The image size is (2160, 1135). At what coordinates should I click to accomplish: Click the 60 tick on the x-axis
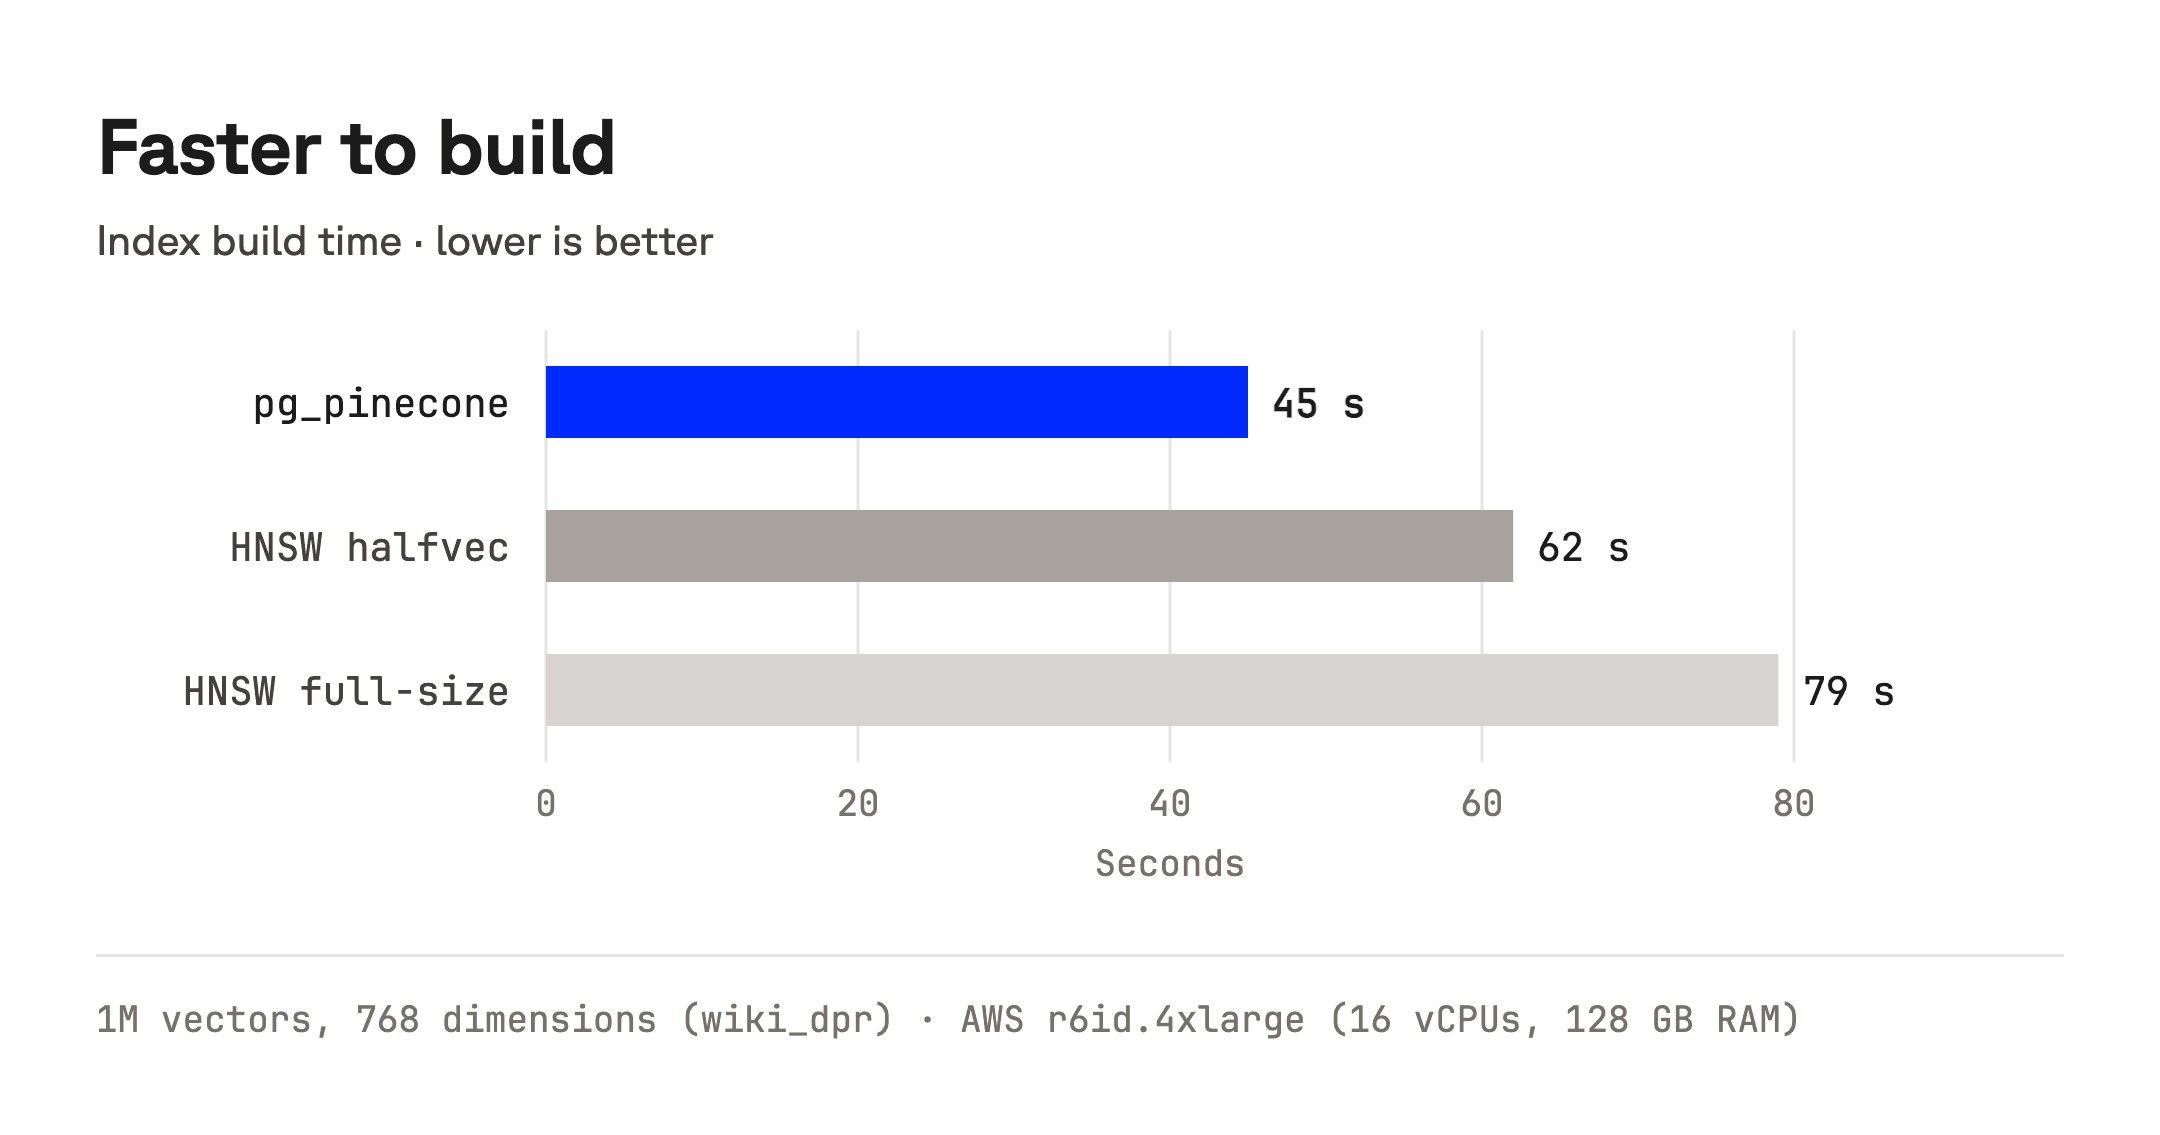1482,804
